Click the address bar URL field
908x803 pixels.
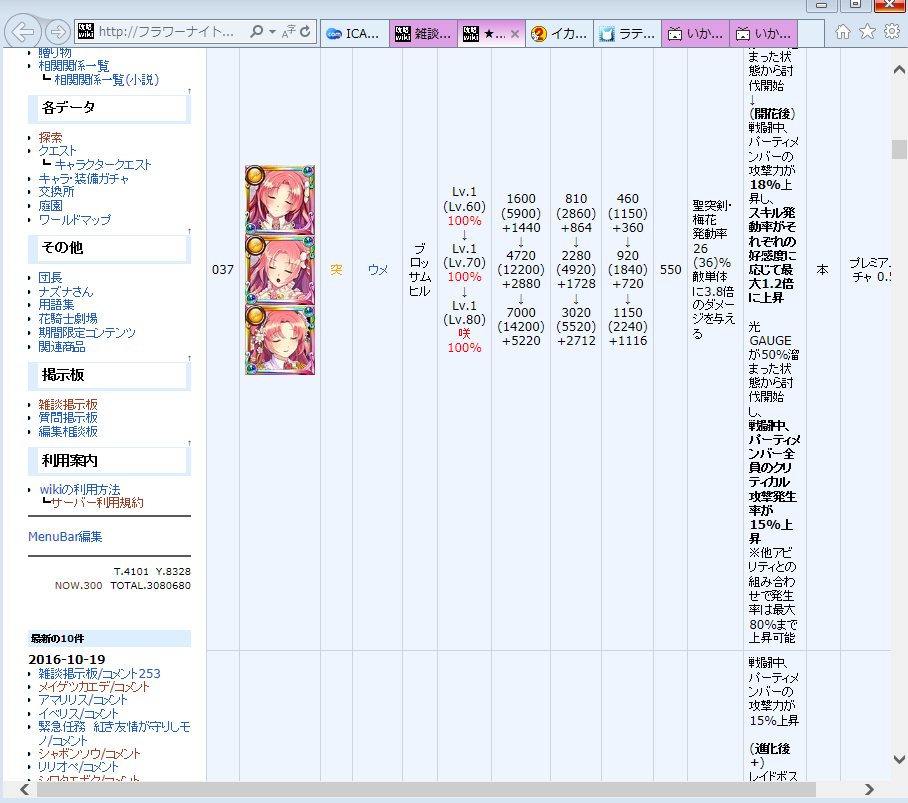coord(167,31)
